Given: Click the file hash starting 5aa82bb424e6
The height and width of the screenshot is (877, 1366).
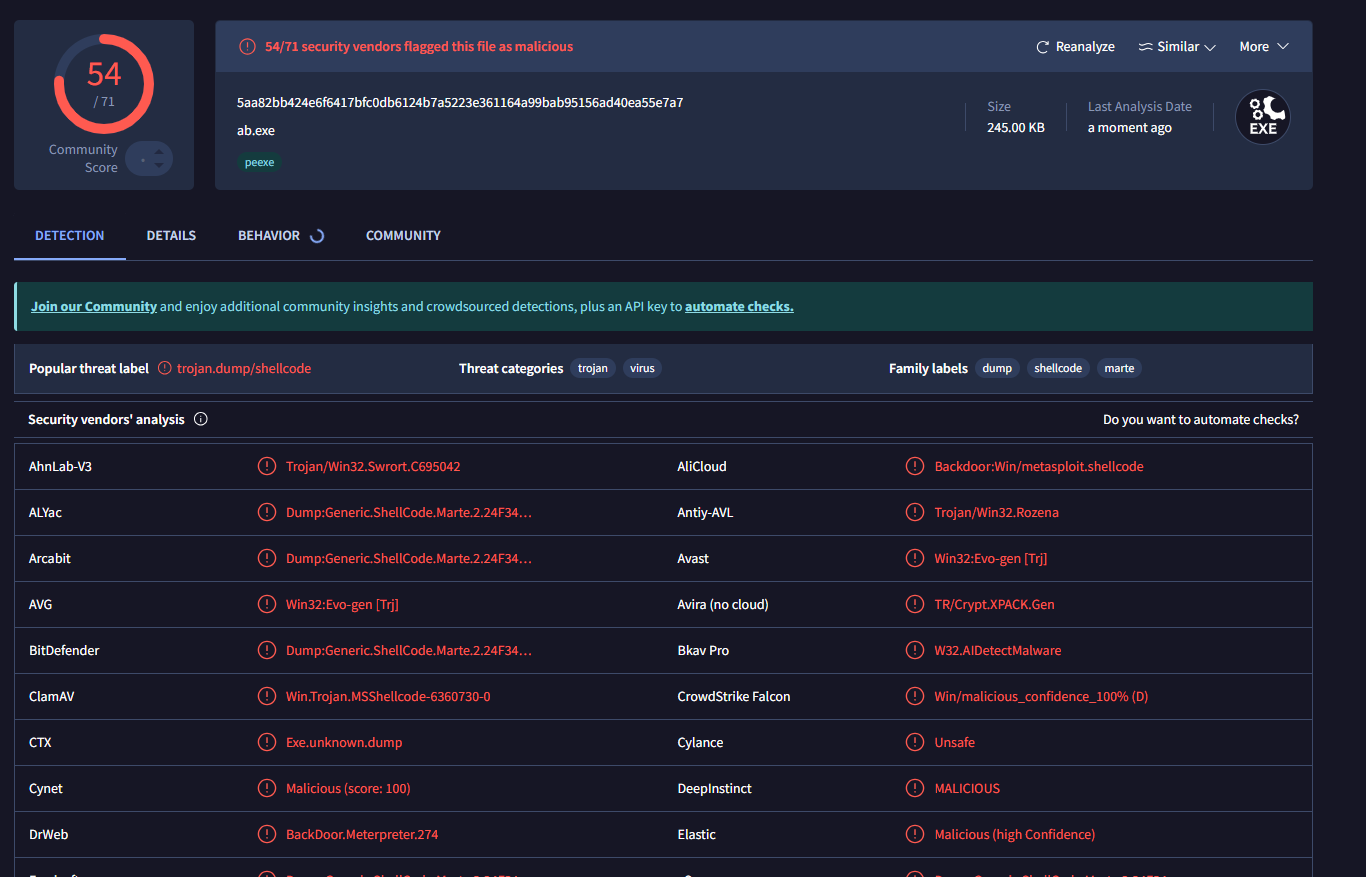Looking at the screenshot, I should click(x=460, y=103).
